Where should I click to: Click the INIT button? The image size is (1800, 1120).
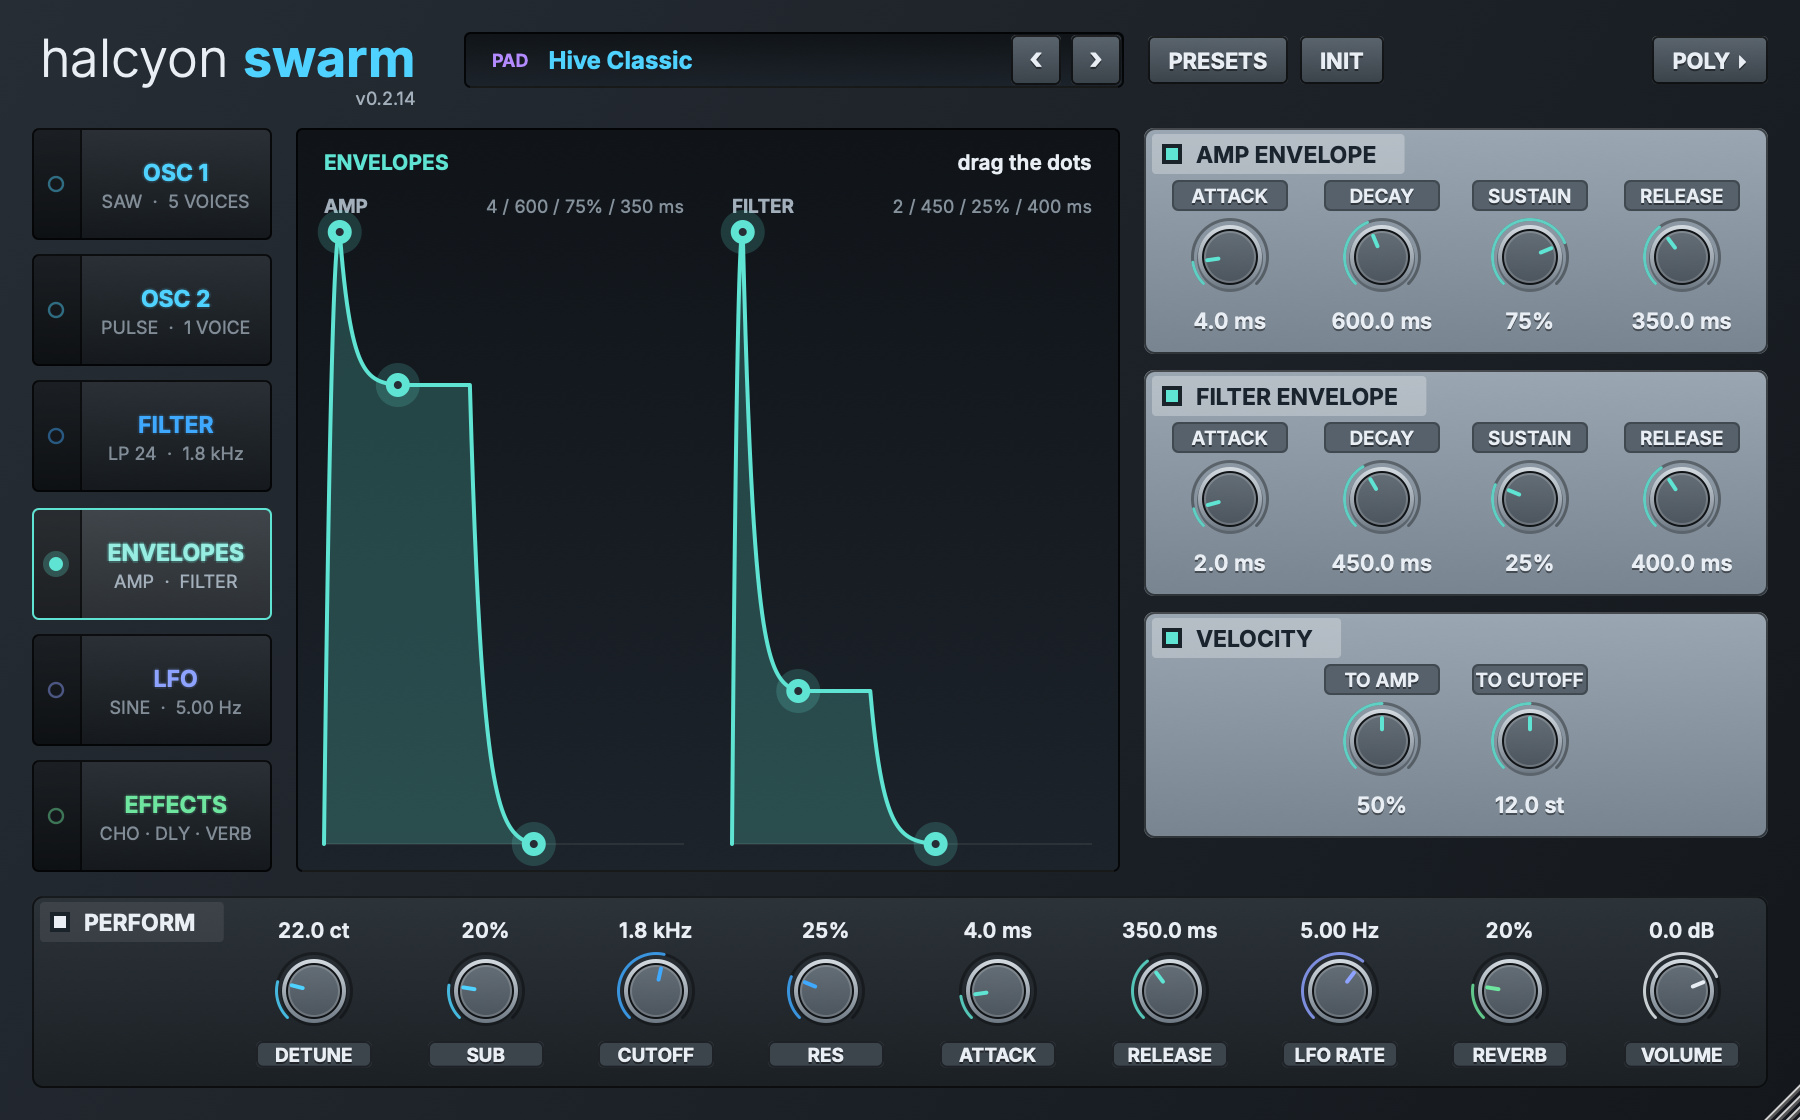pos(1341,61)
